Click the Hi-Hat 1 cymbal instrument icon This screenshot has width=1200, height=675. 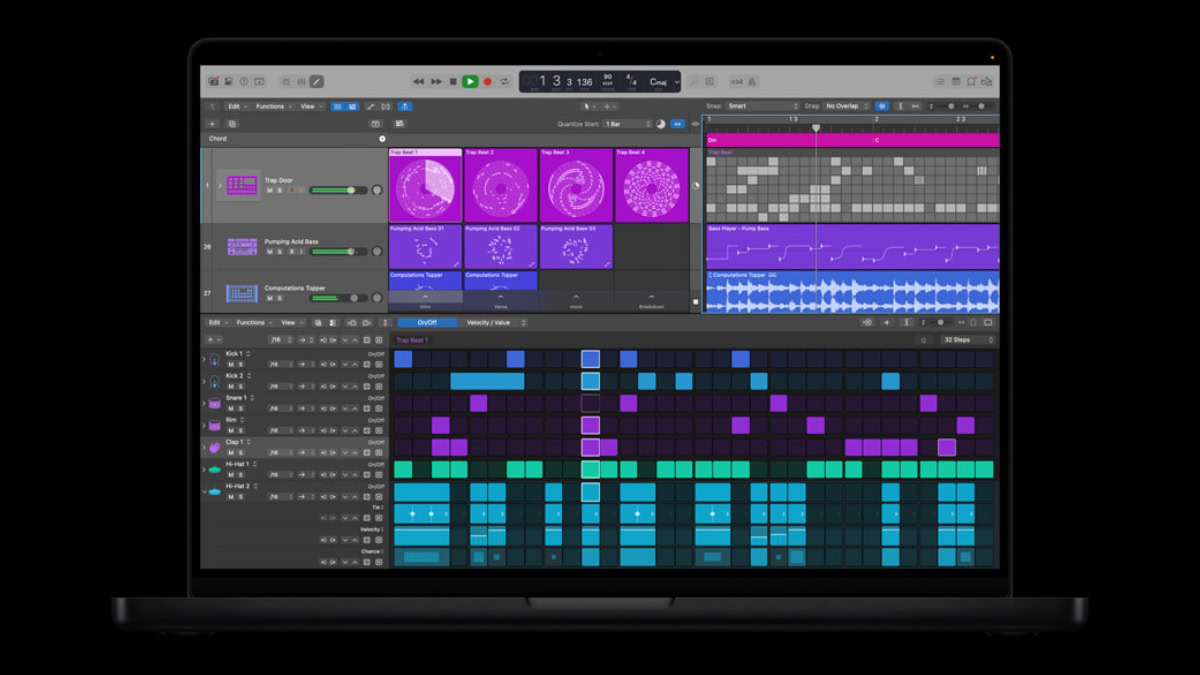(x=215, y=469)
